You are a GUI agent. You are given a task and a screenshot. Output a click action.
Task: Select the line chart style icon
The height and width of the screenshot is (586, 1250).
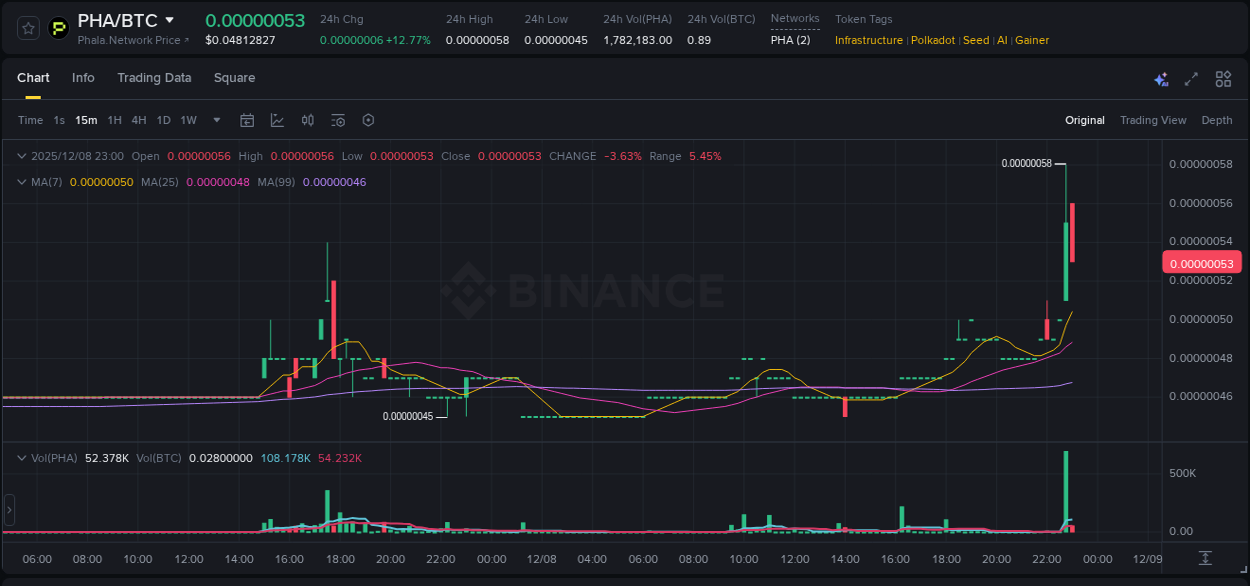click(277, 120)
